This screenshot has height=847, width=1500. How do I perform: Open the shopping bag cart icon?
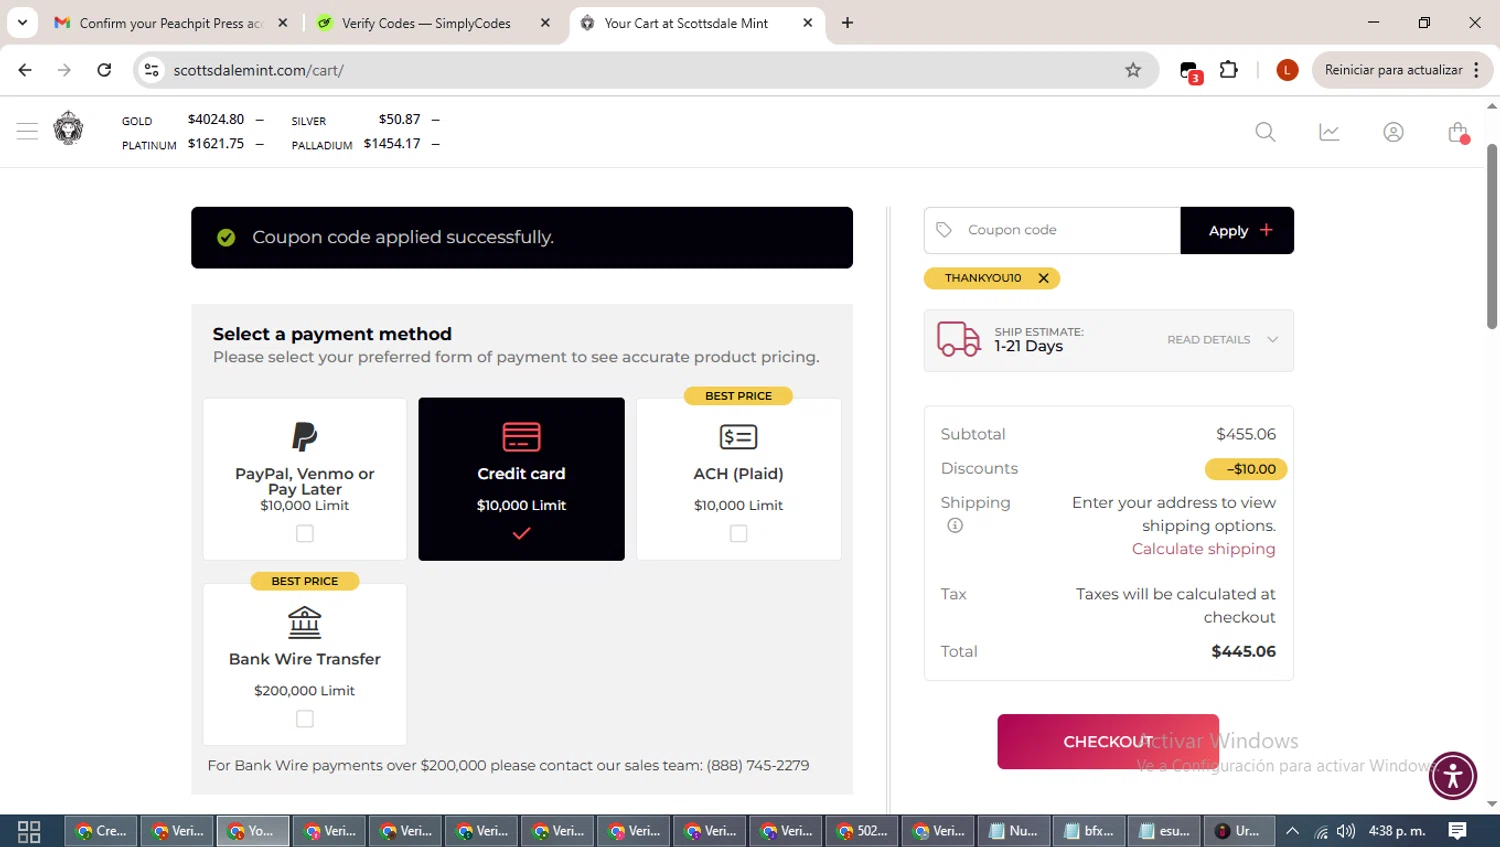1458,132
